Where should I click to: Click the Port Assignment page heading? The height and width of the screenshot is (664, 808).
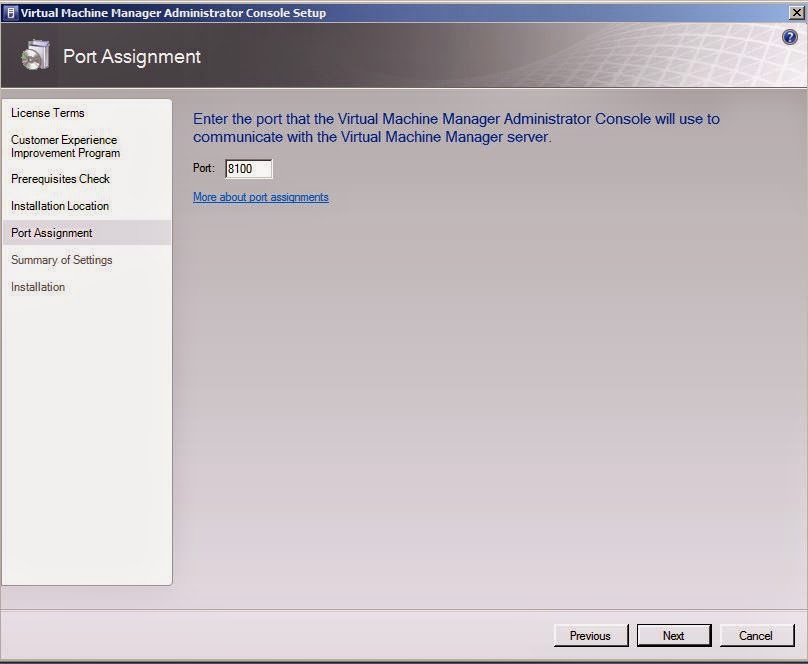click(132, 57)
